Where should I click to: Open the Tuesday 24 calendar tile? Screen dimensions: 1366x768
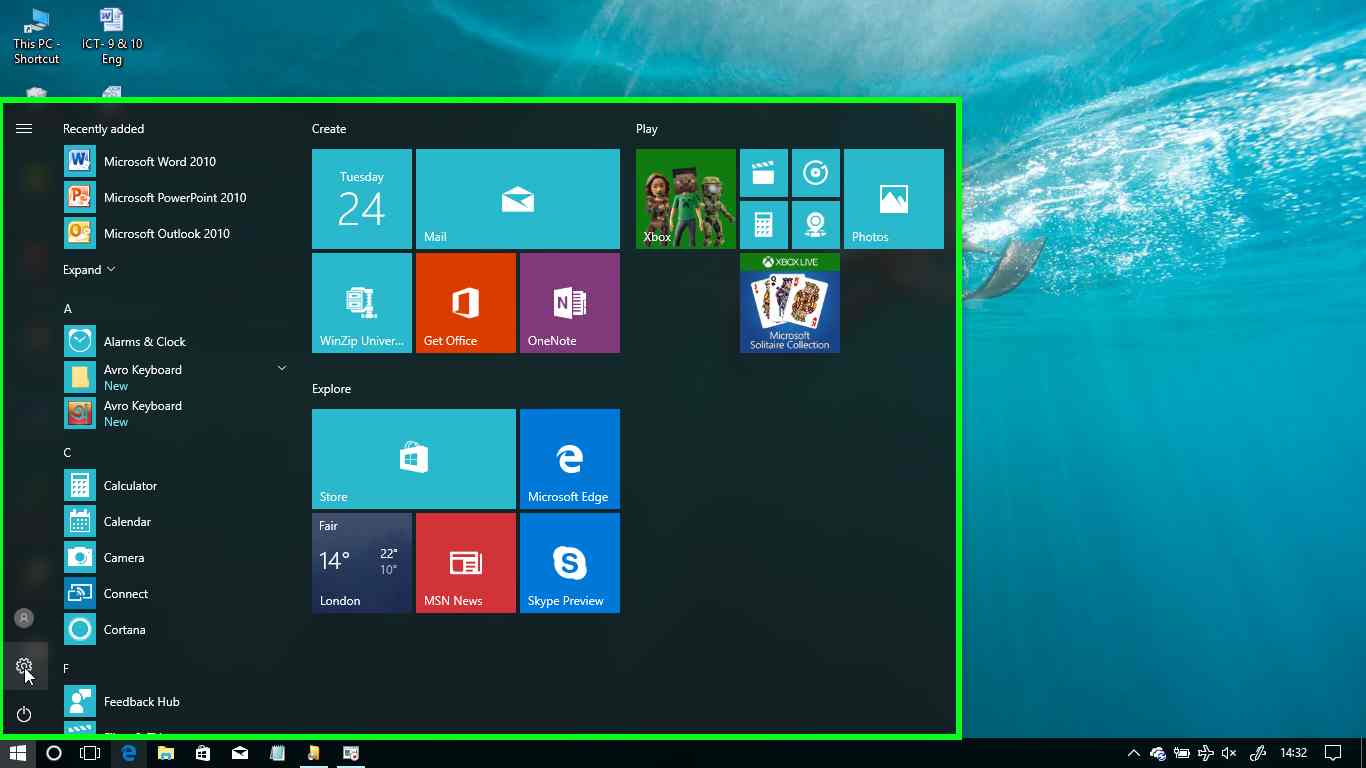[x=362, y=199]
